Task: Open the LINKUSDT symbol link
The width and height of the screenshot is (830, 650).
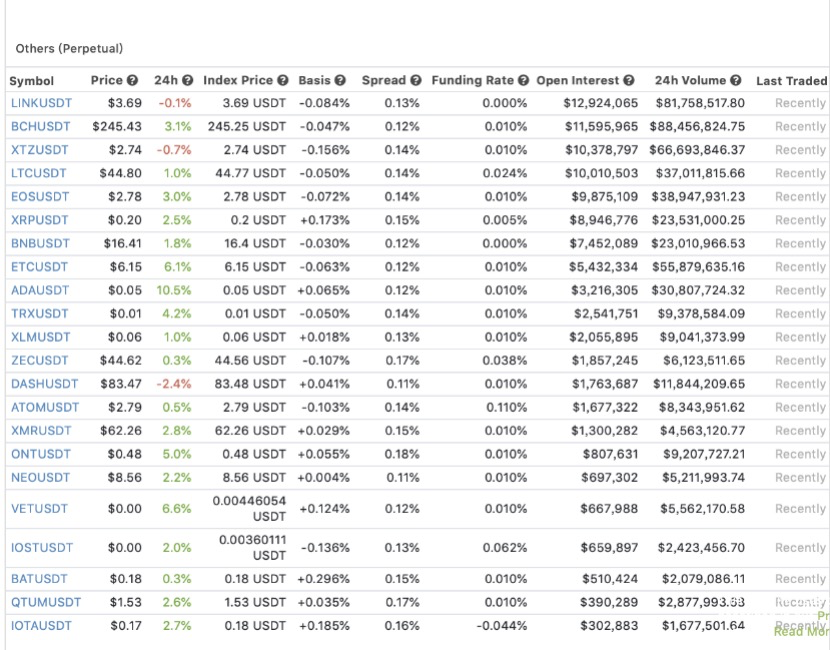Action: tap(40, 103)
